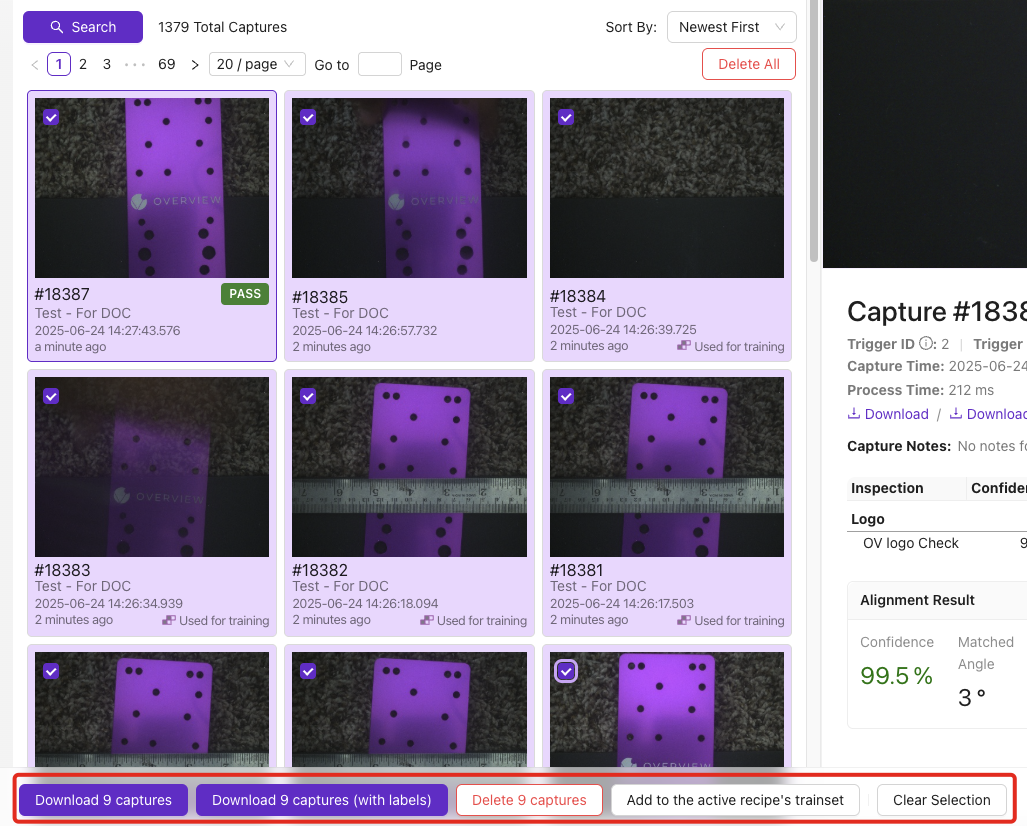
Task: Go to page 69 in pagination
Action: tap(167, 64)
